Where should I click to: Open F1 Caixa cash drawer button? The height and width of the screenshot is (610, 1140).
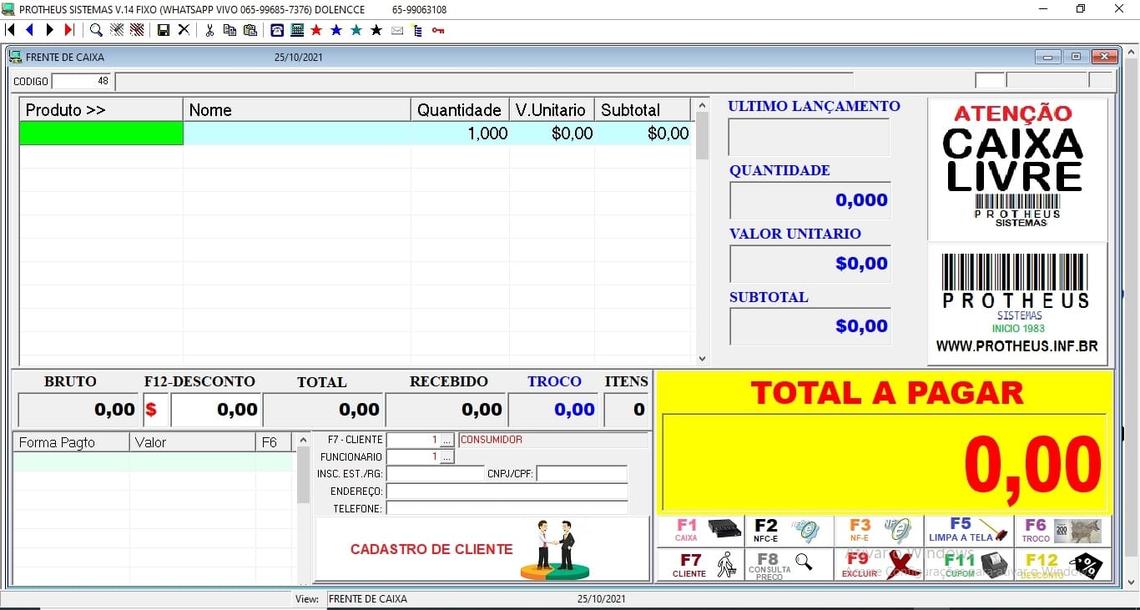point(700,531)
